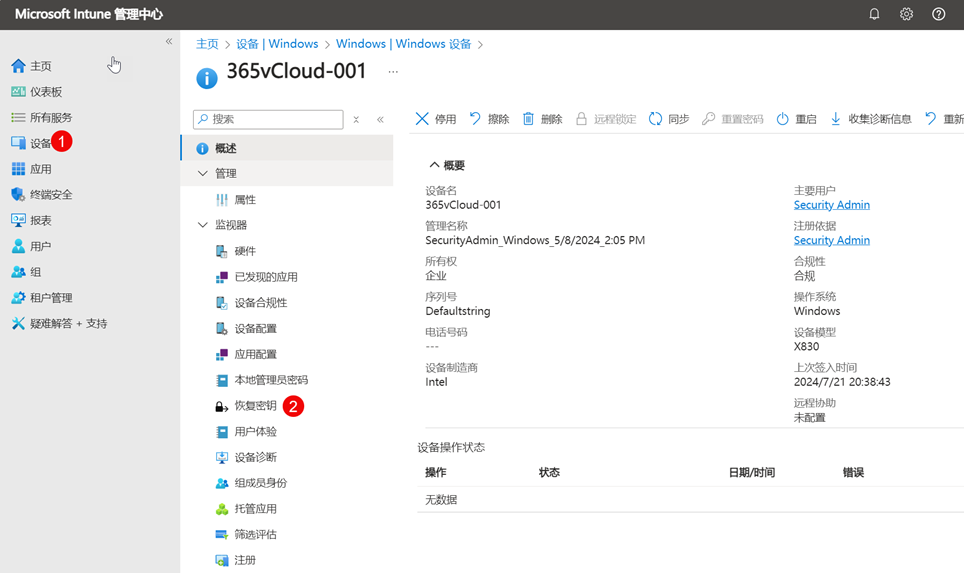Click Microsoft Intune 管理中心 title

click(x=89, y=14)
